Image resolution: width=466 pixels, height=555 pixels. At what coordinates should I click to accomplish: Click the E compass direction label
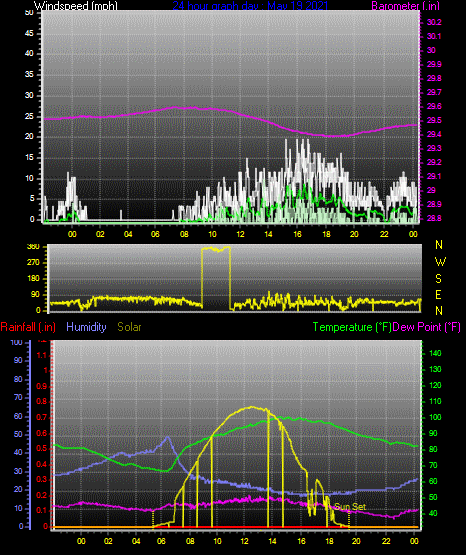(x=438, y=294)
